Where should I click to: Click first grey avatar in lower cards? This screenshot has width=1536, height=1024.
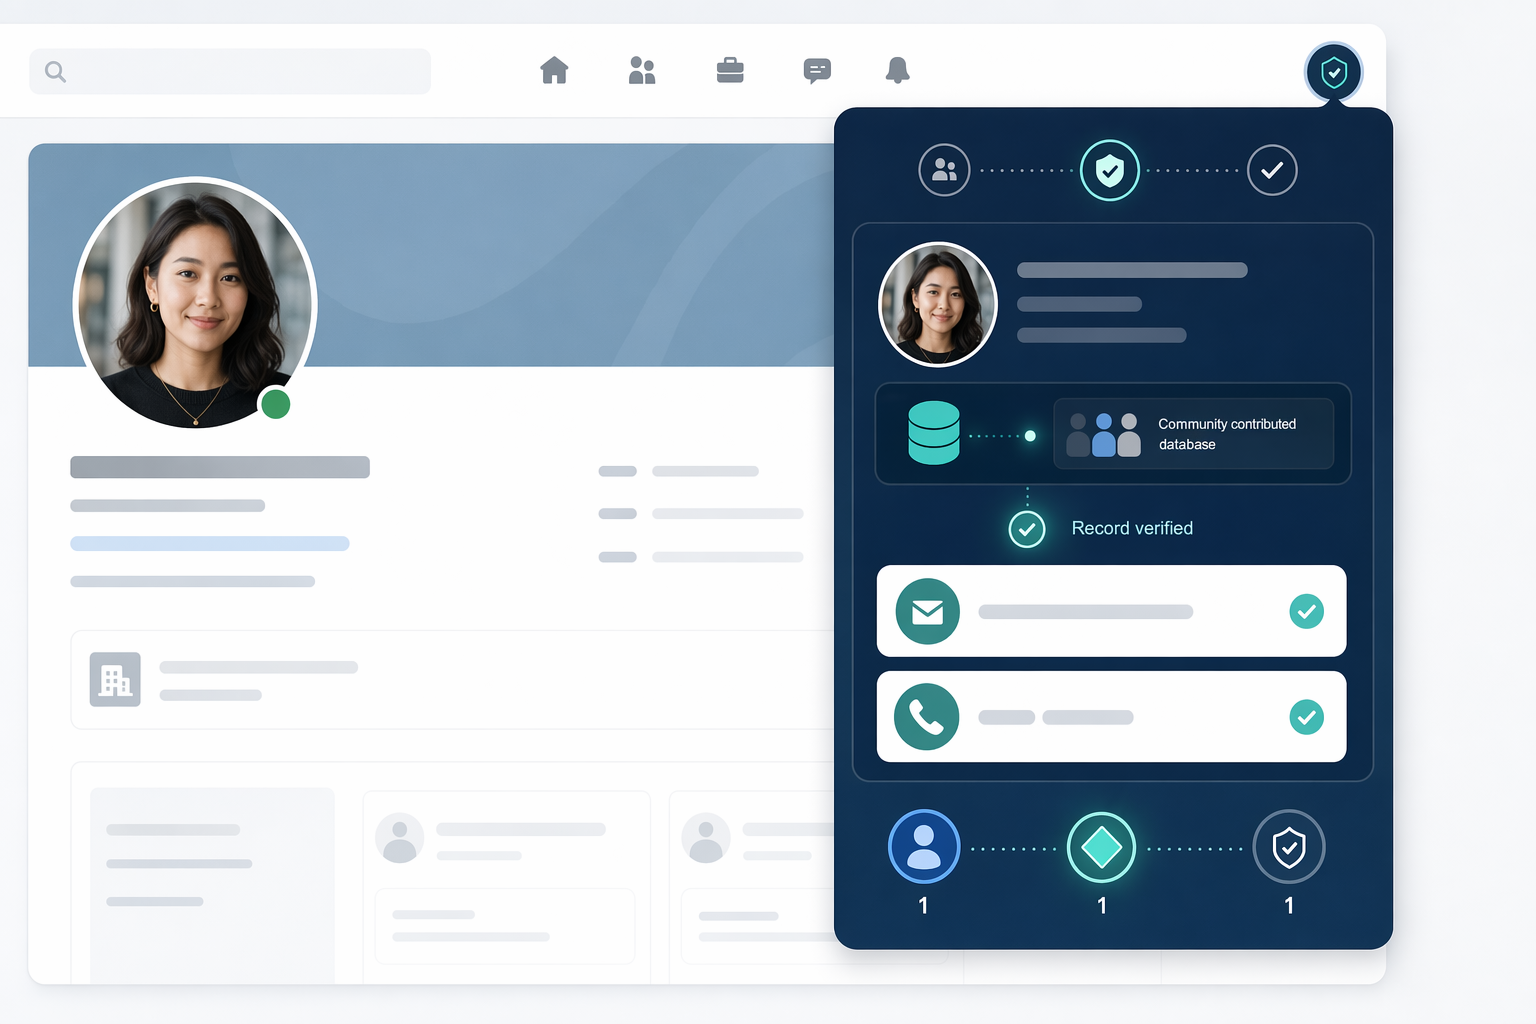pyautogui.click(x=400, y=838)
